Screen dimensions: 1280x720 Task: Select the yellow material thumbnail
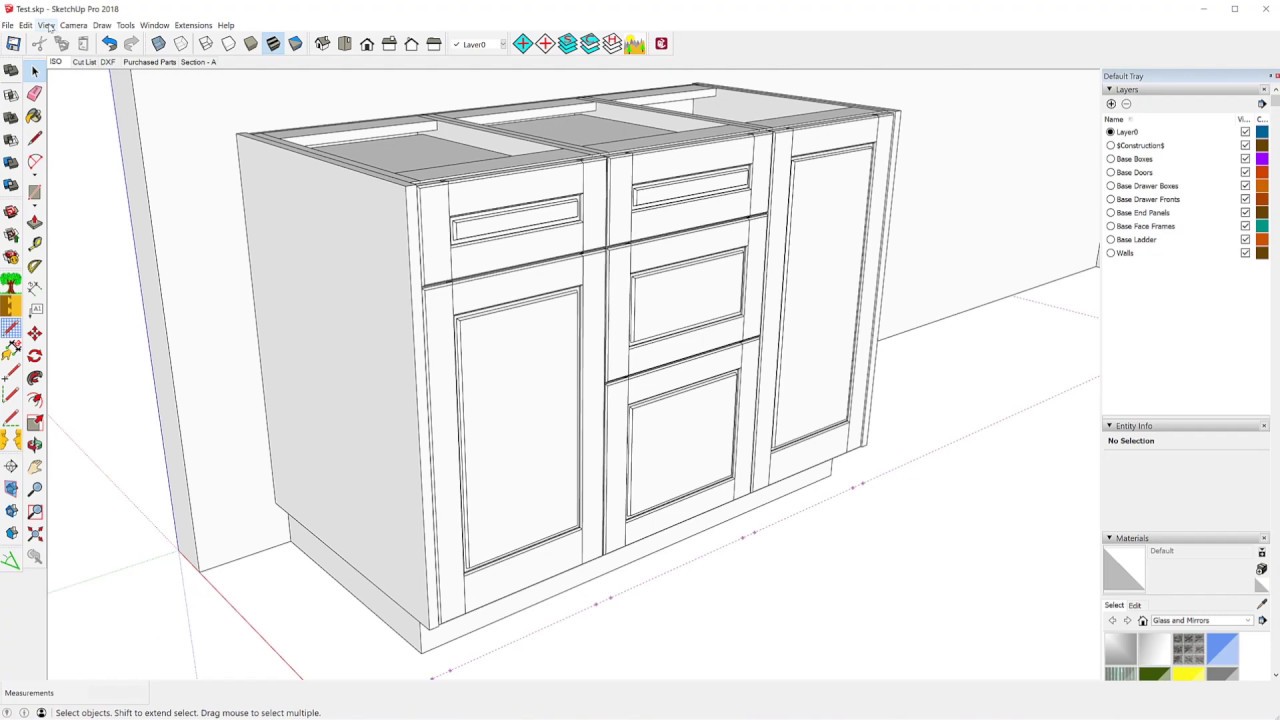point(1188,674)
